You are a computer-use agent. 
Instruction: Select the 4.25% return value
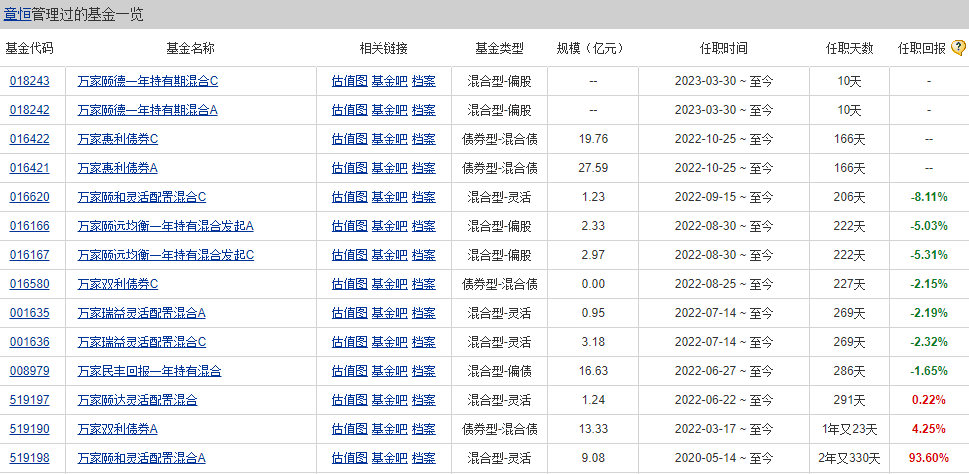929,430
